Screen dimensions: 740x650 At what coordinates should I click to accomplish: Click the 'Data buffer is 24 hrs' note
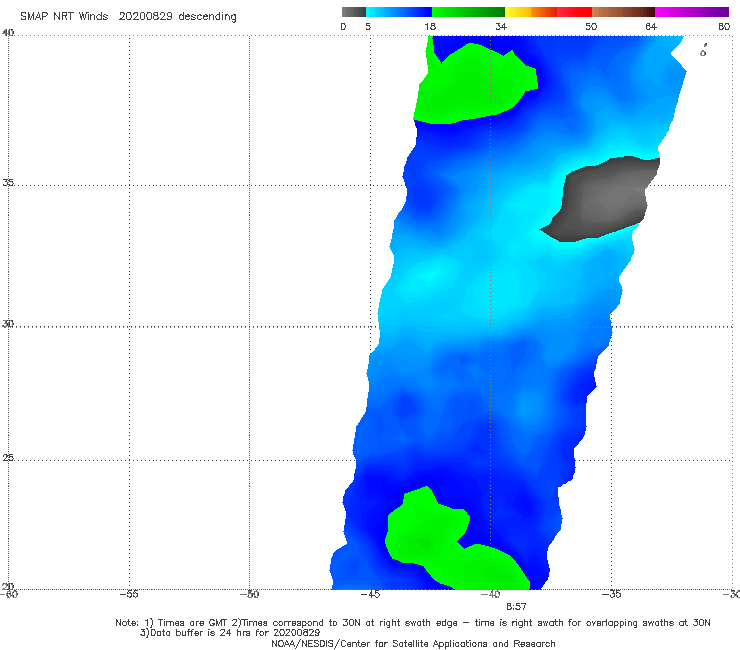tap(230, 633)
